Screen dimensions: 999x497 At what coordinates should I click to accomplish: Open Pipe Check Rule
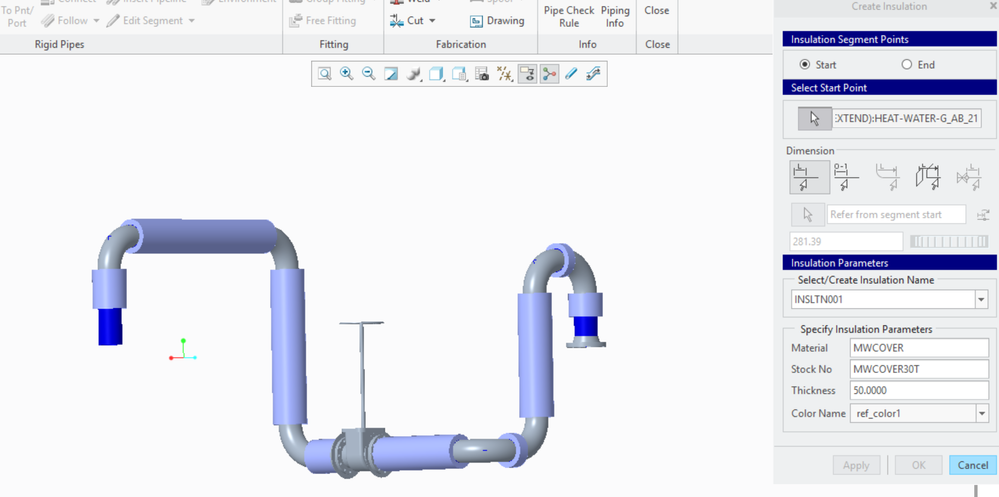568,16
